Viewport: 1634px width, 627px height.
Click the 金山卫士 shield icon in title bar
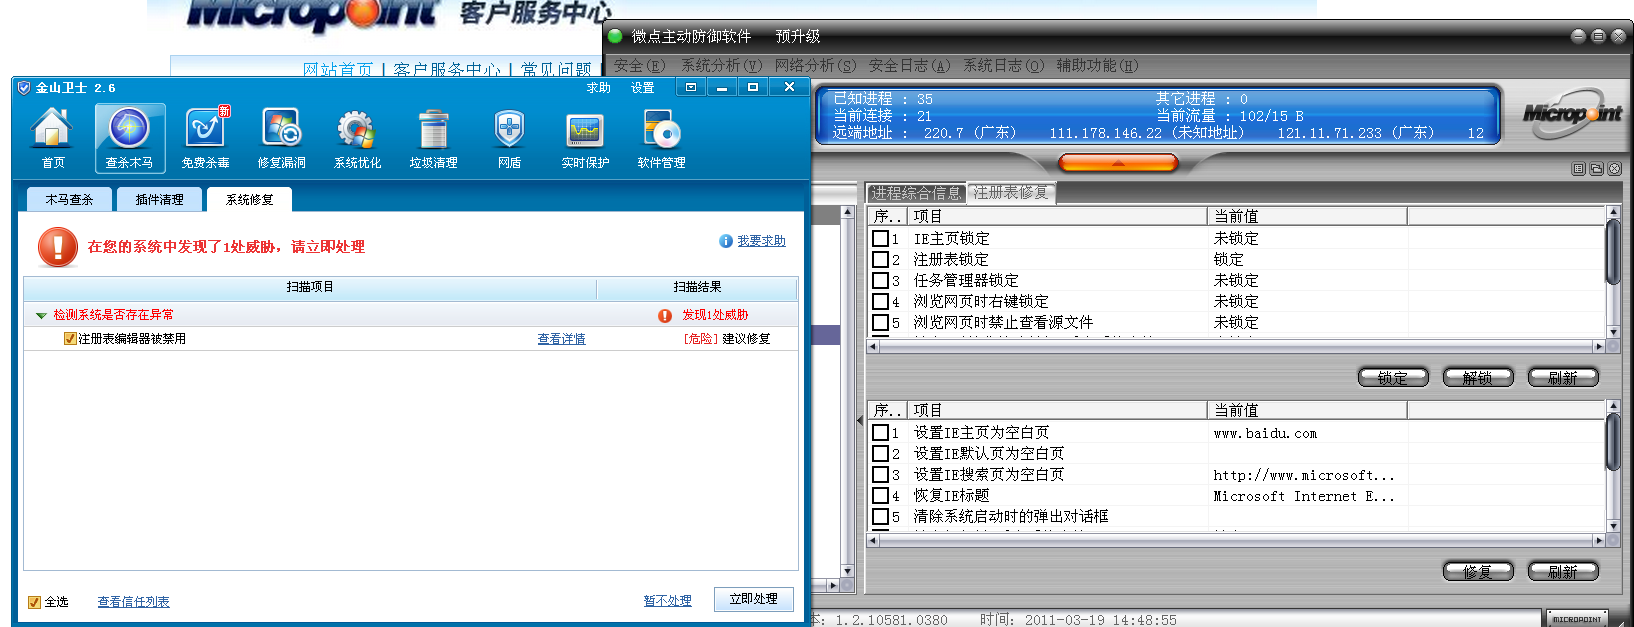coord(24,88)
